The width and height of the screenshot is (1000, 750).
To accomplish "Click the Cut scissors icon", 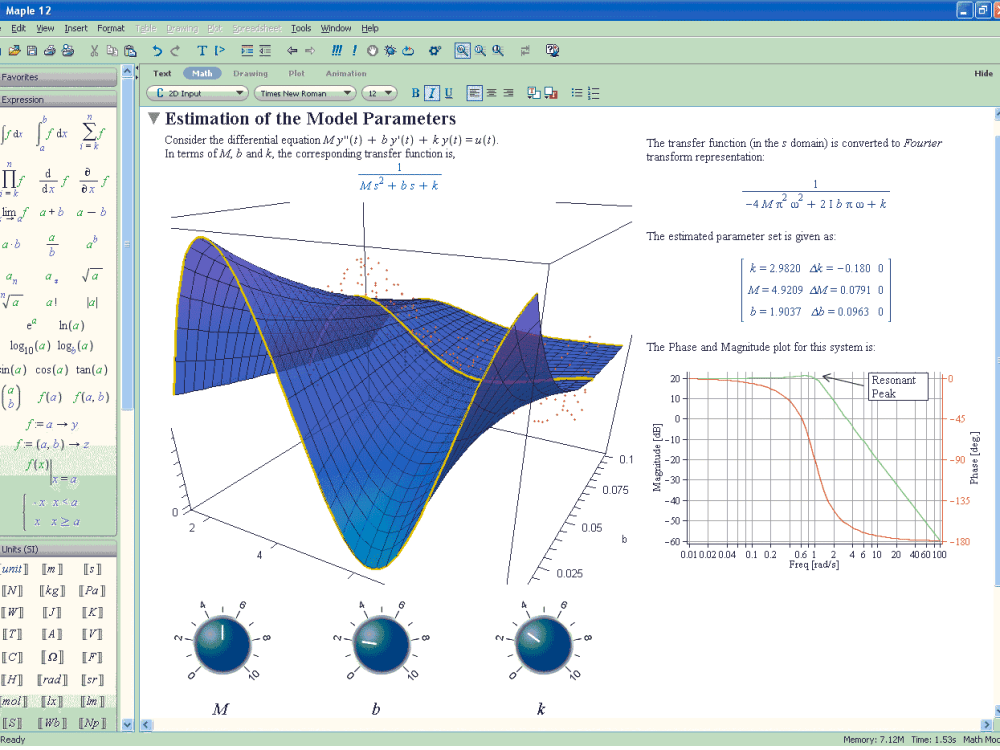I will (94, 51).
